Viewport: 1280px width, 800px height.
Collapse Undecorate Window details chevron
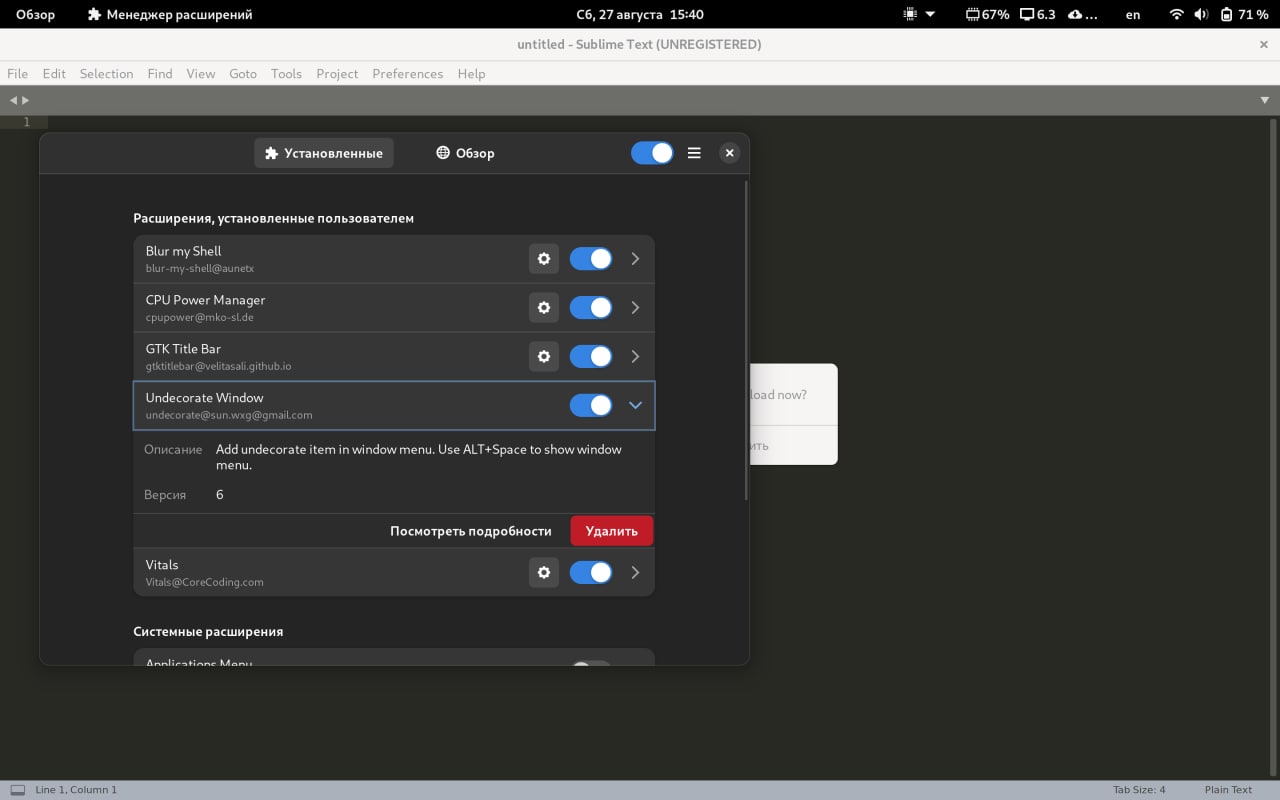[x=635, y=405]
